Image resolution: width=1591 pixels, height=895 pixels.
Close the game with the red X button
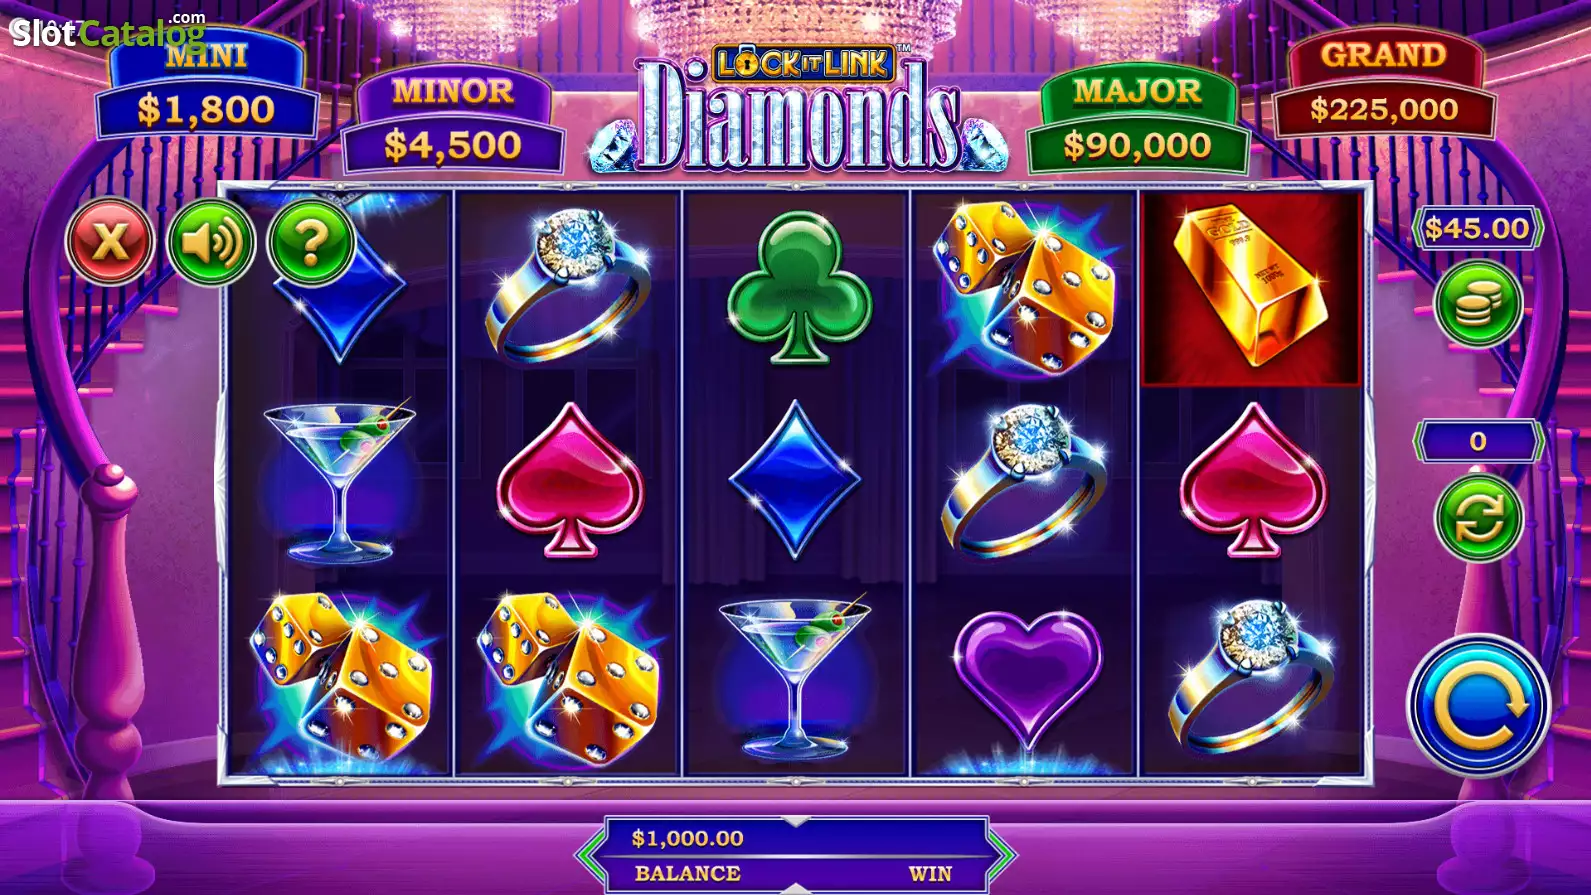(x=110, y=241)
